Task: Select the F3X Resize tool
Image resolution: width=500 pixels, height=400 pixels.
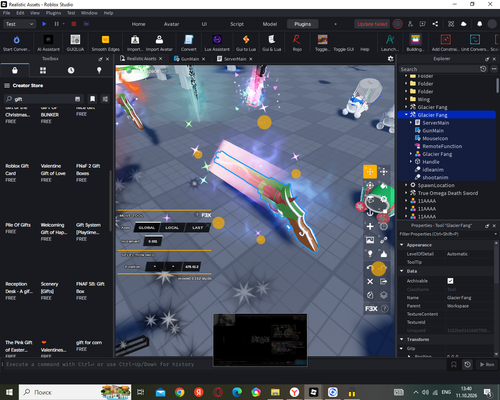Action: pyautogui.click(x=384, y=172)
